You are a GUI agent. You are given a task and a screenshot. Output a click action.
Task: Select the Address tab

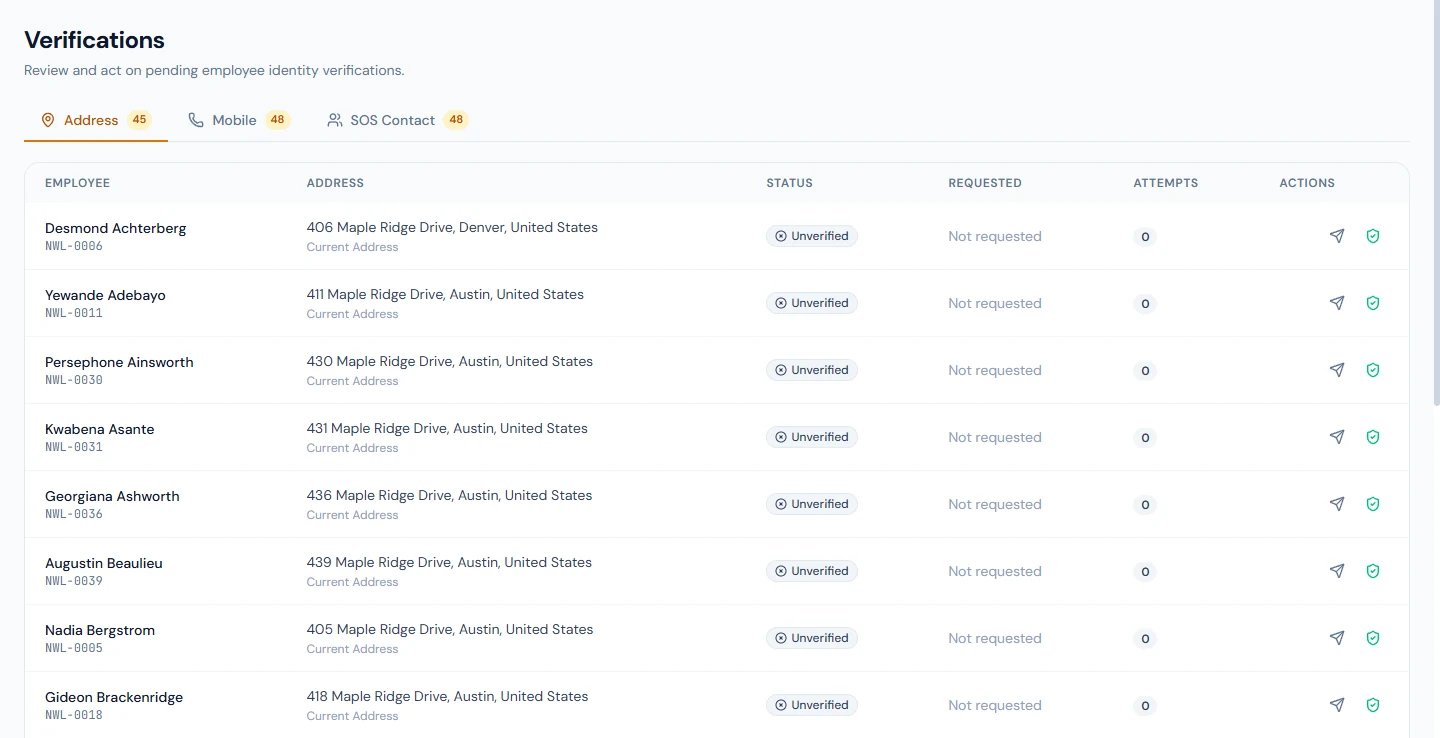[96, 120]
